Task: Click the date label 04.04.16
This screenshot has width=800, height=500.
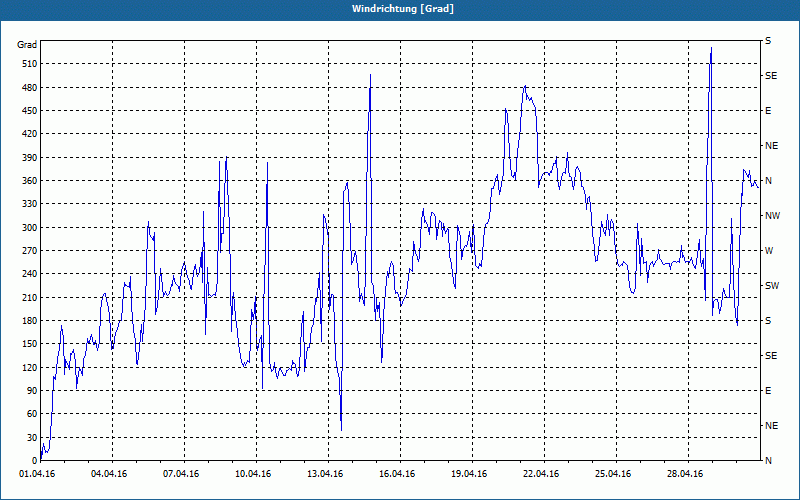Action: (109, 474)
